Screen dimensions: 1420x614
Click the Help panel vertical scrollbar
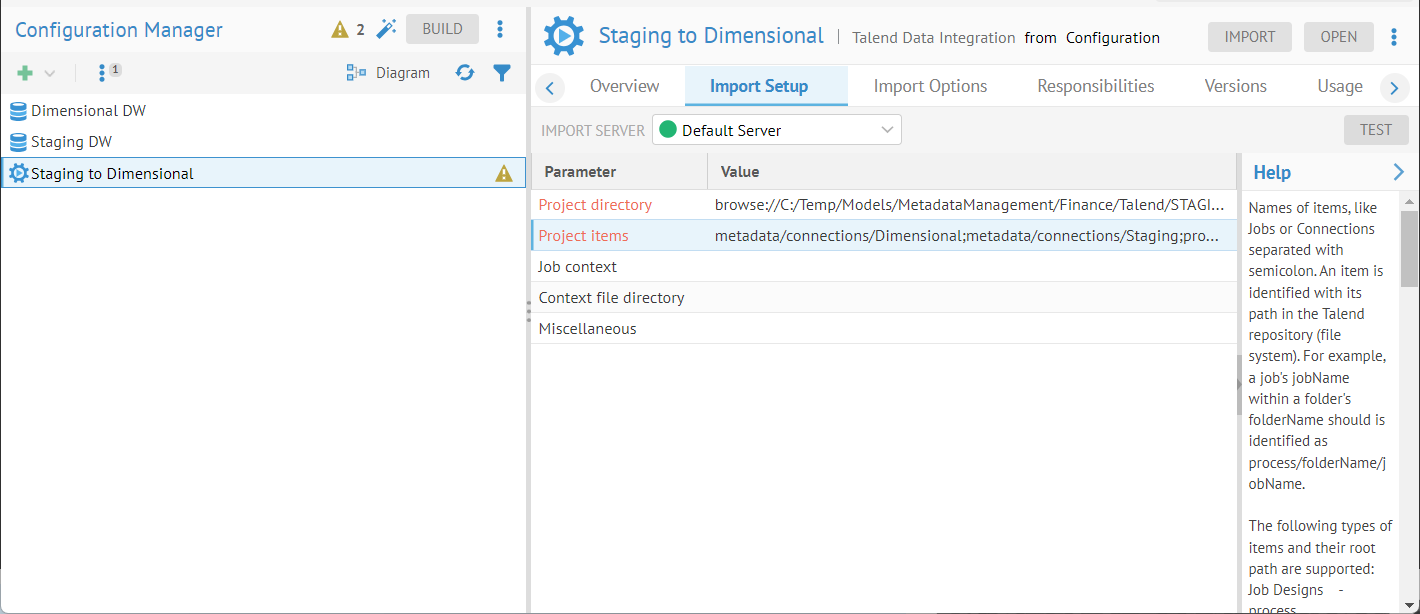1408,250
